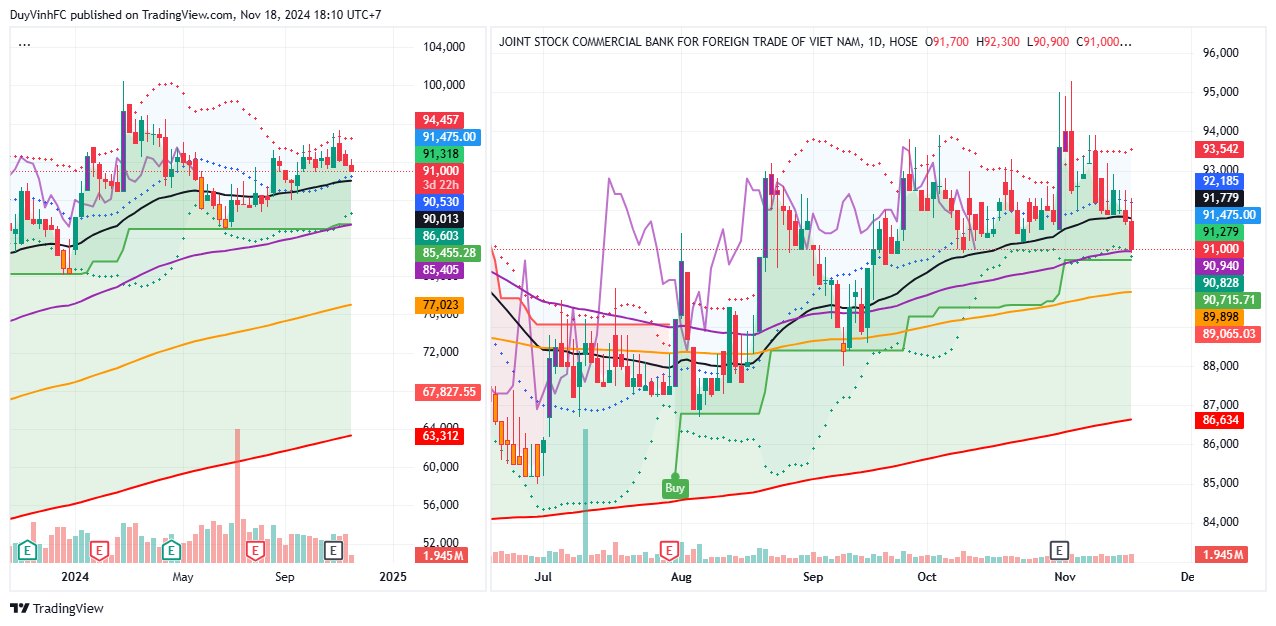Click the green earnings marker left of 2024
Screen dimensions: 1276x626
pos(28,550)
